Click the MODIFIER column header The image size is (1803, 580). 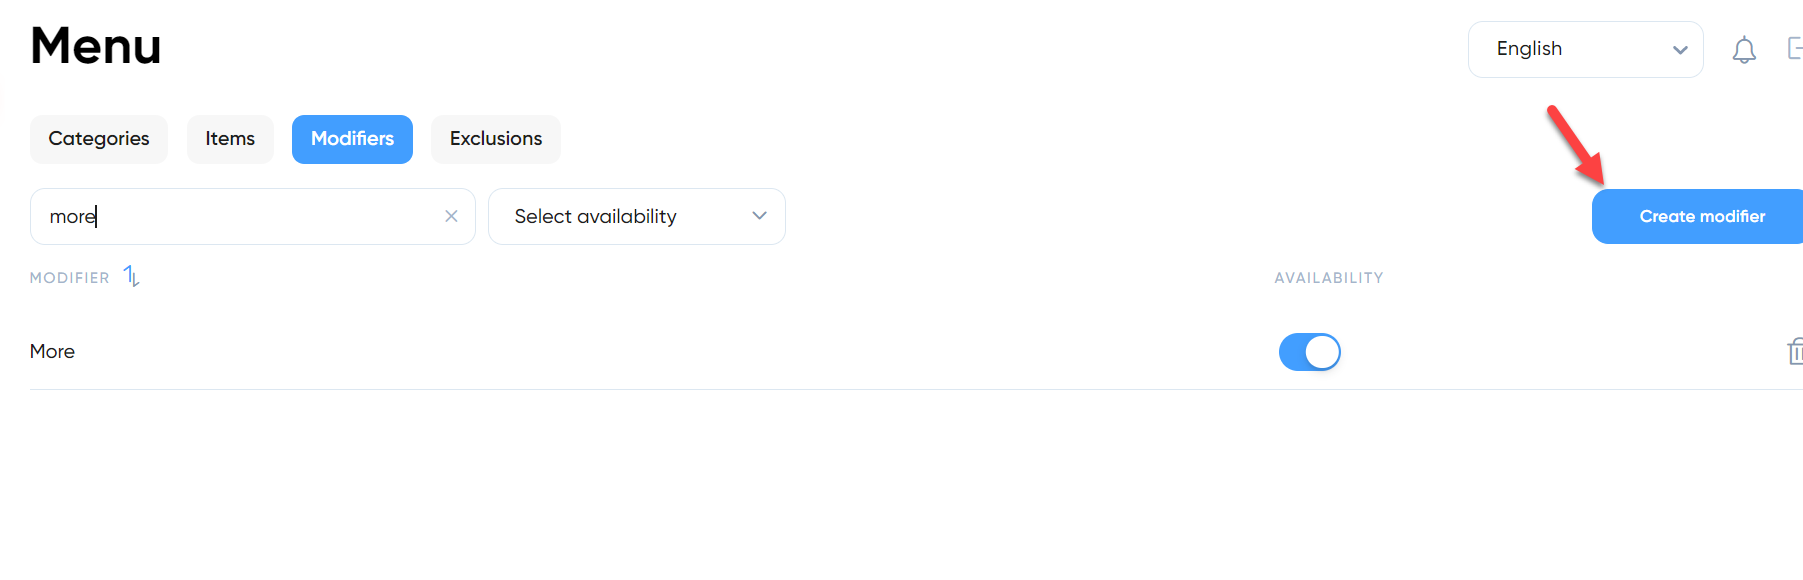click(69, 278)
